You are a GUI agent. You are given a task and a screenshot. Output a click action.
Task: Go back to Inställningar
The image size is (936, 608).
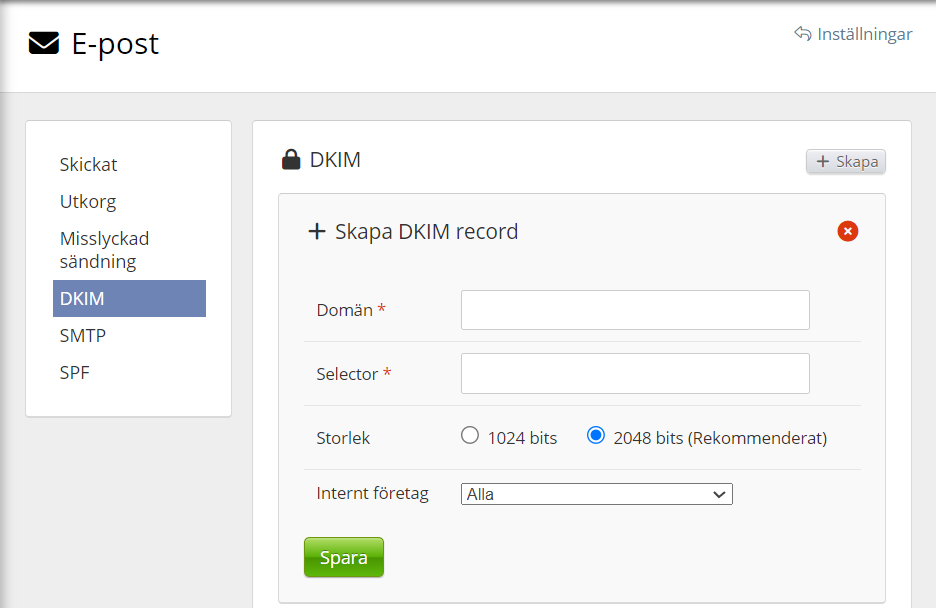pyautogui.click(x=853, y=34)
